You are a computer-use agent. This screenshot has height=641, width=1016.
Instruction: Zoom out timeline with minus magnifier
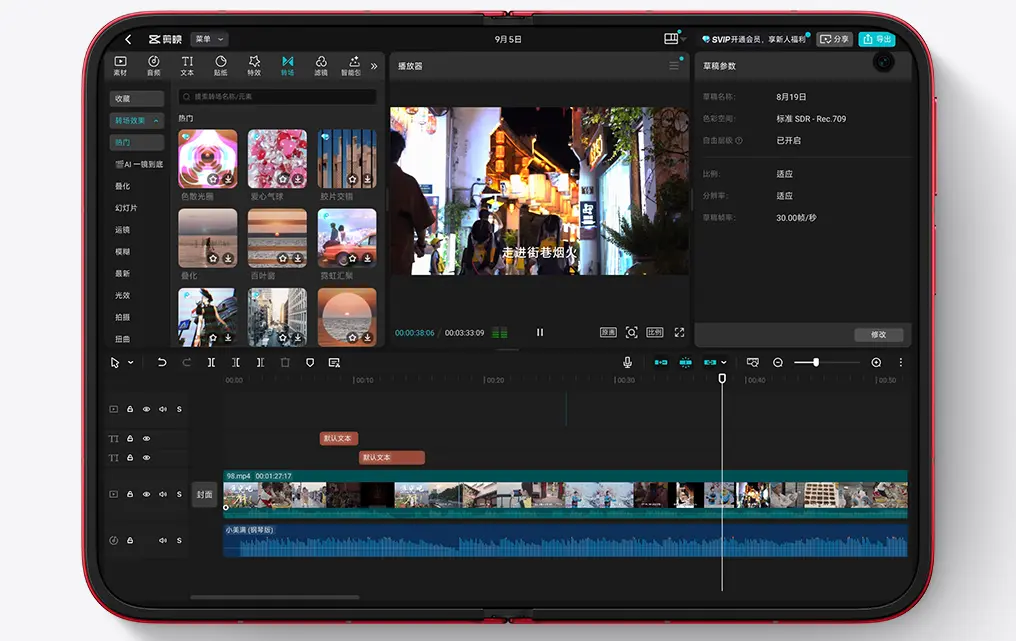(778, 362)
